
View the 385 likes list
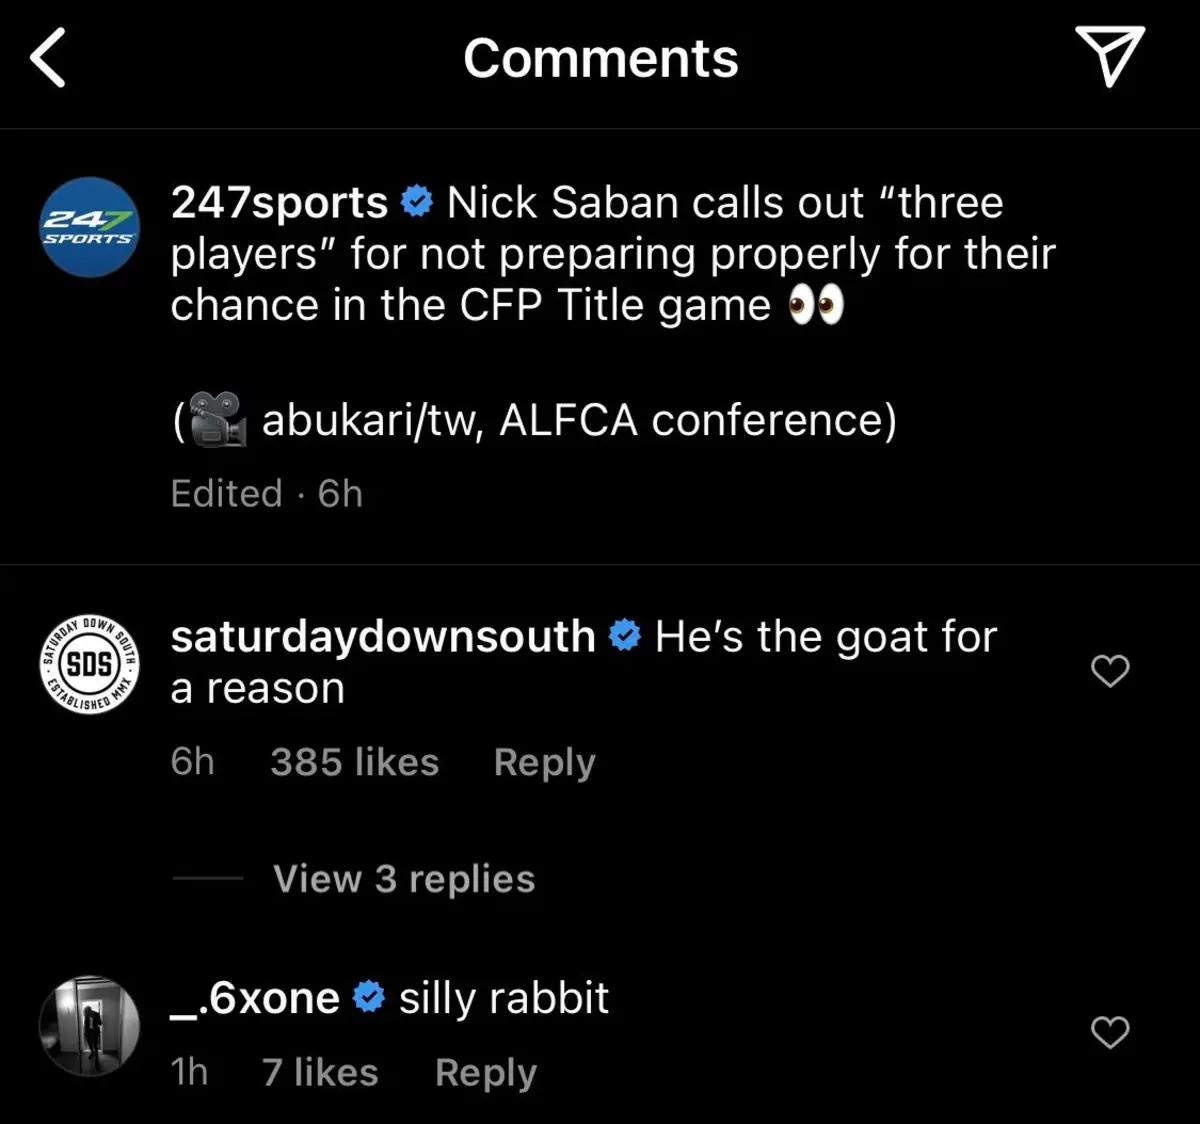(x=354, y=762)
